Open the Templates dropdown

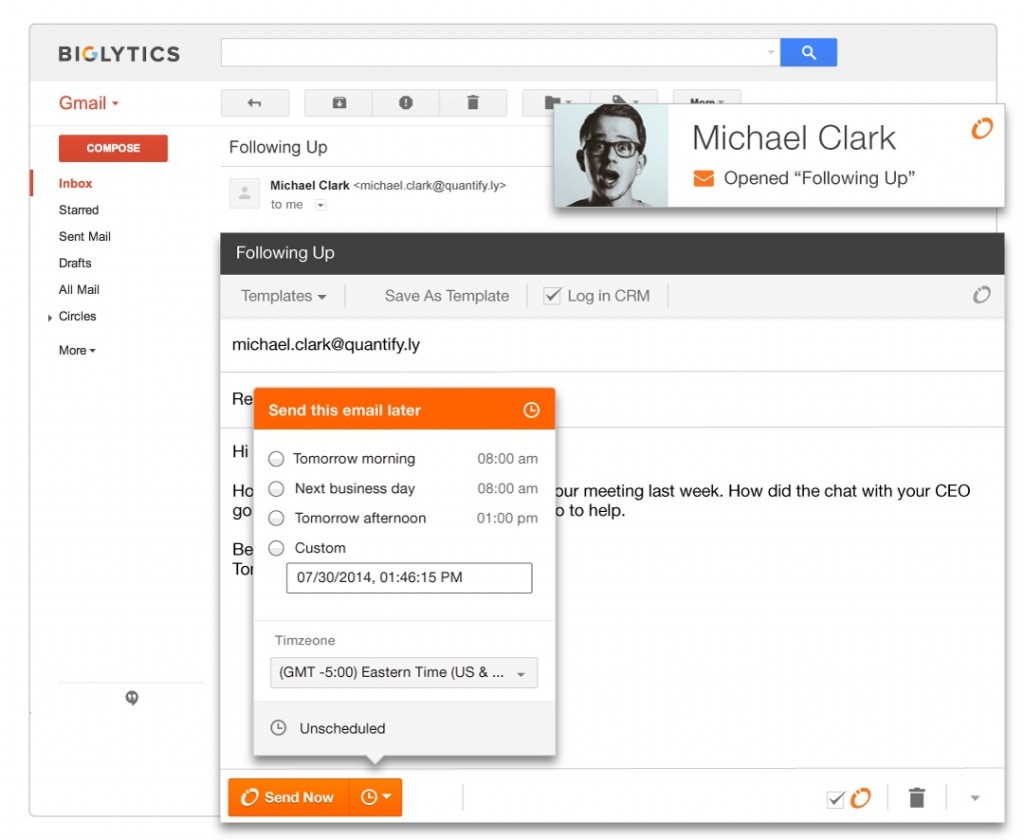point(284,296)
